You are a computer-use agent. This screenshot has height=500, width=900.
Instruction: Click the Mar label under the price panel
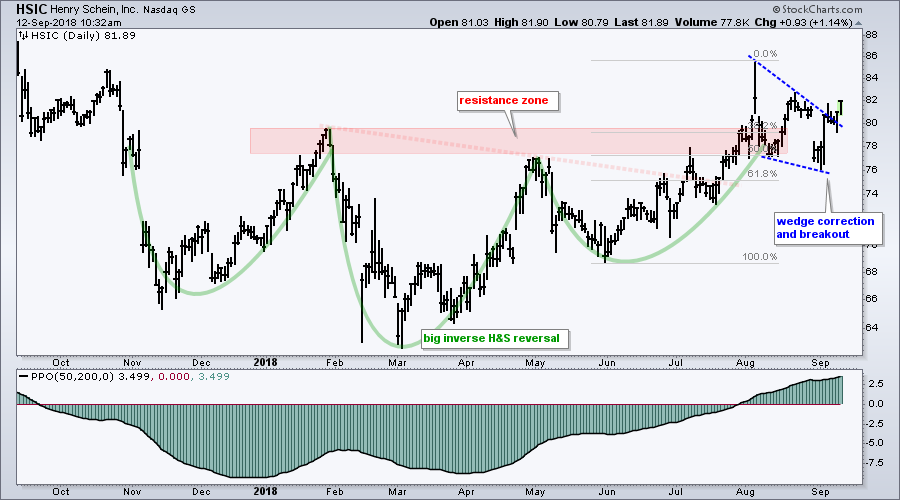[397, 363]
